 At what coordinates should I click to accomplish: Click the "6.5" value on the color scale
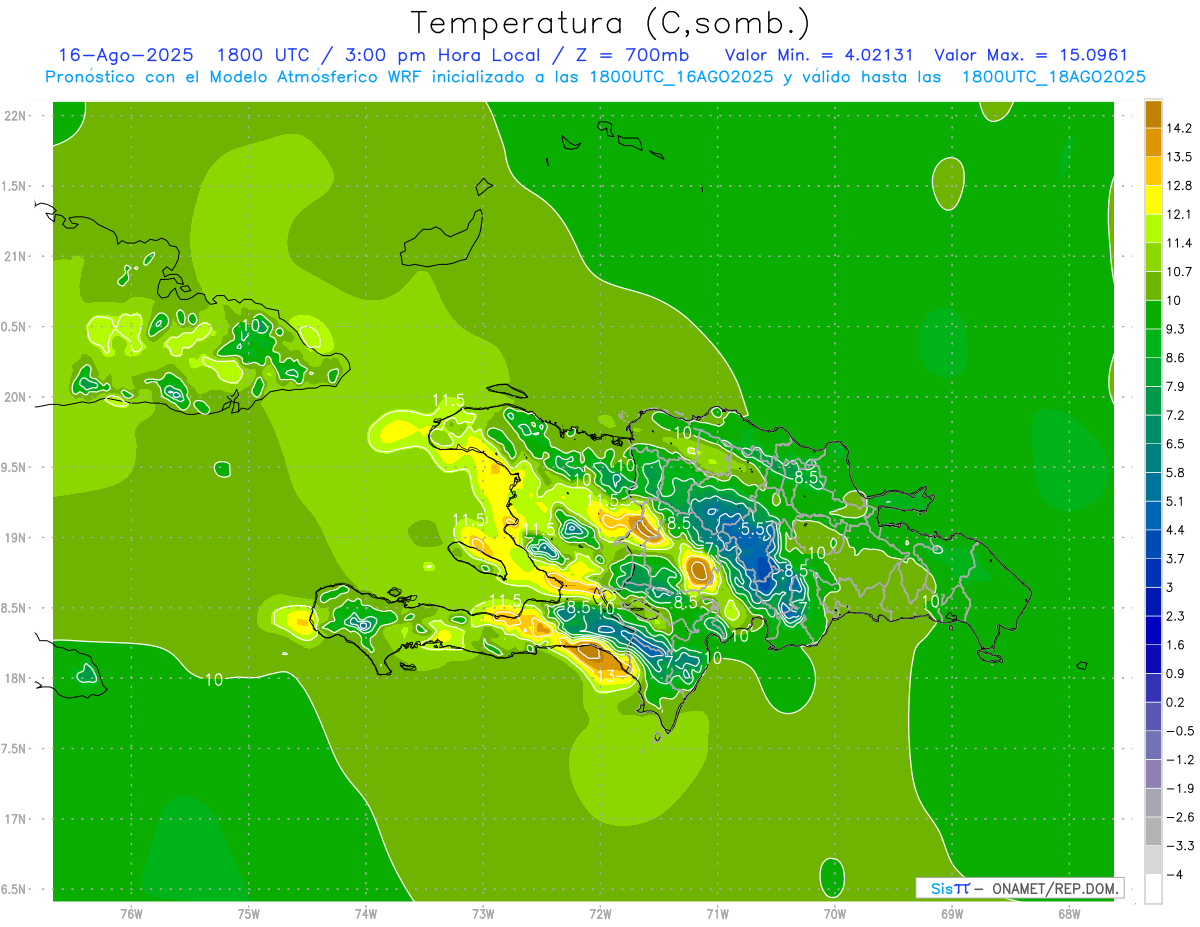coord(1176,443)
